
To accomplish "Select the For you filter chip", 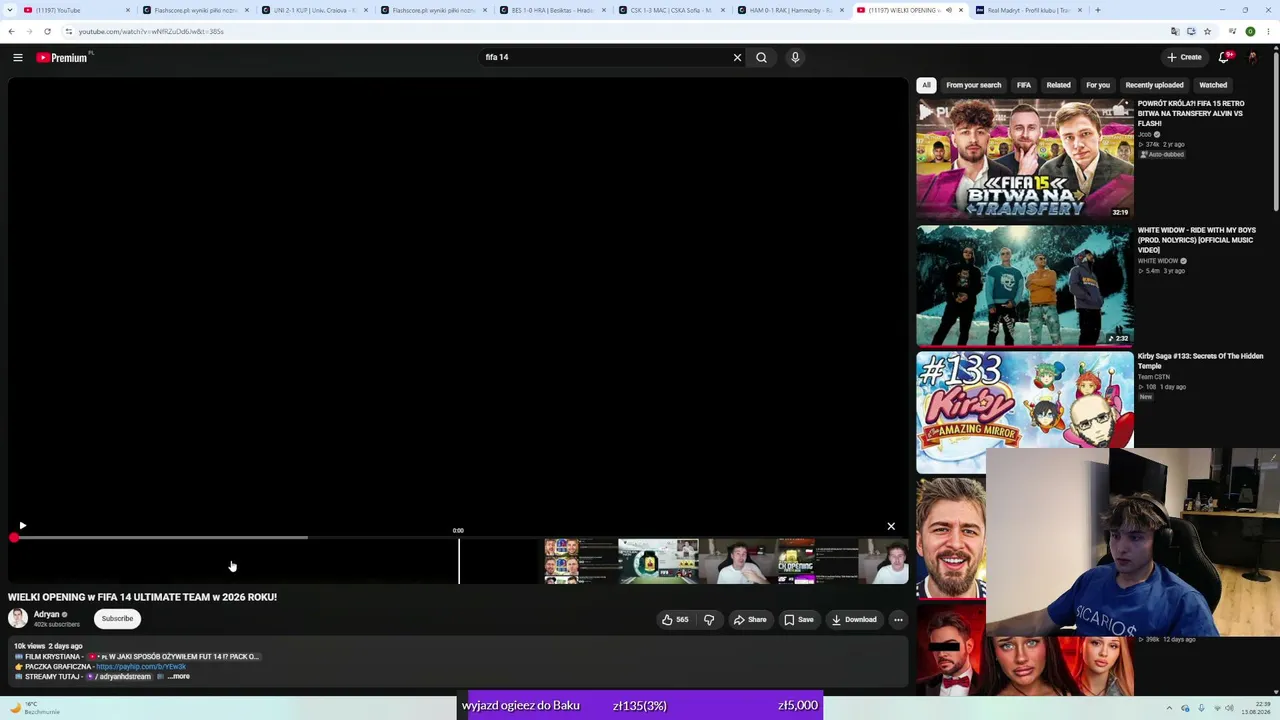I will pos(1098,85).
